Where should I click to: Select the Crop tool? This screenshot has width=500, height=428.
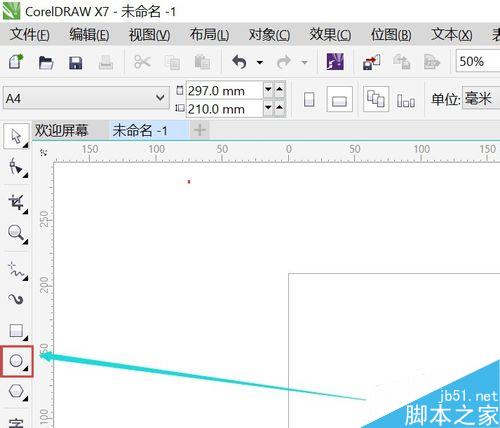[16, 202]
